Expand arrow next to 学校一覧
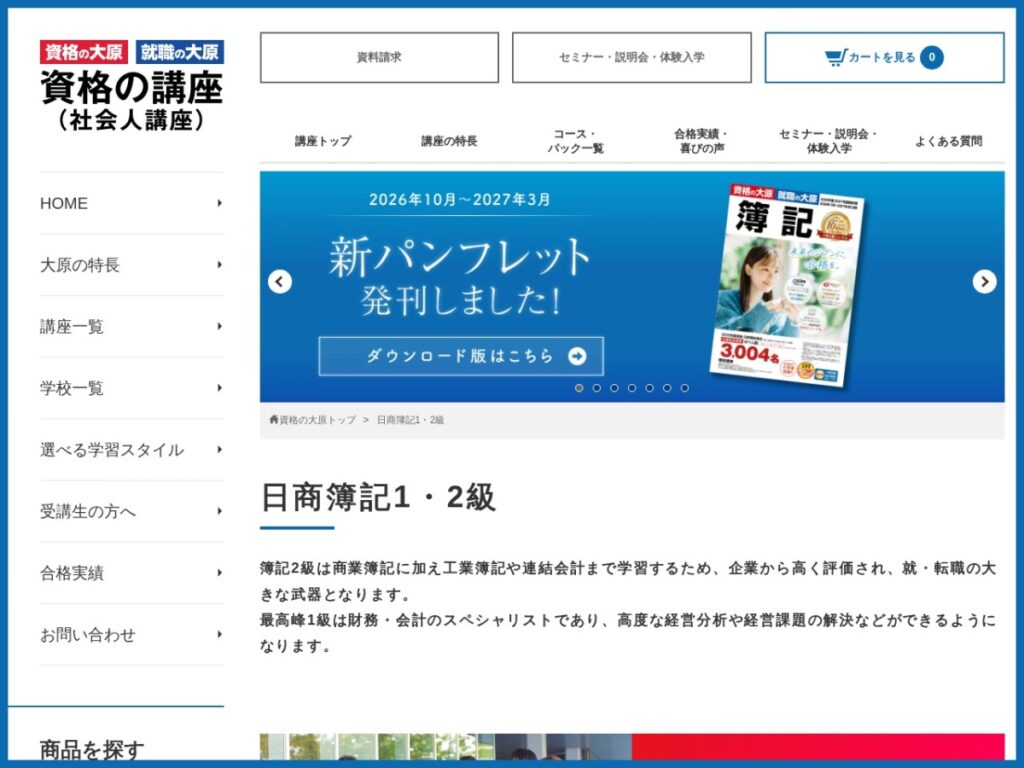The image size is (1024, 768). tap(219, 388)
